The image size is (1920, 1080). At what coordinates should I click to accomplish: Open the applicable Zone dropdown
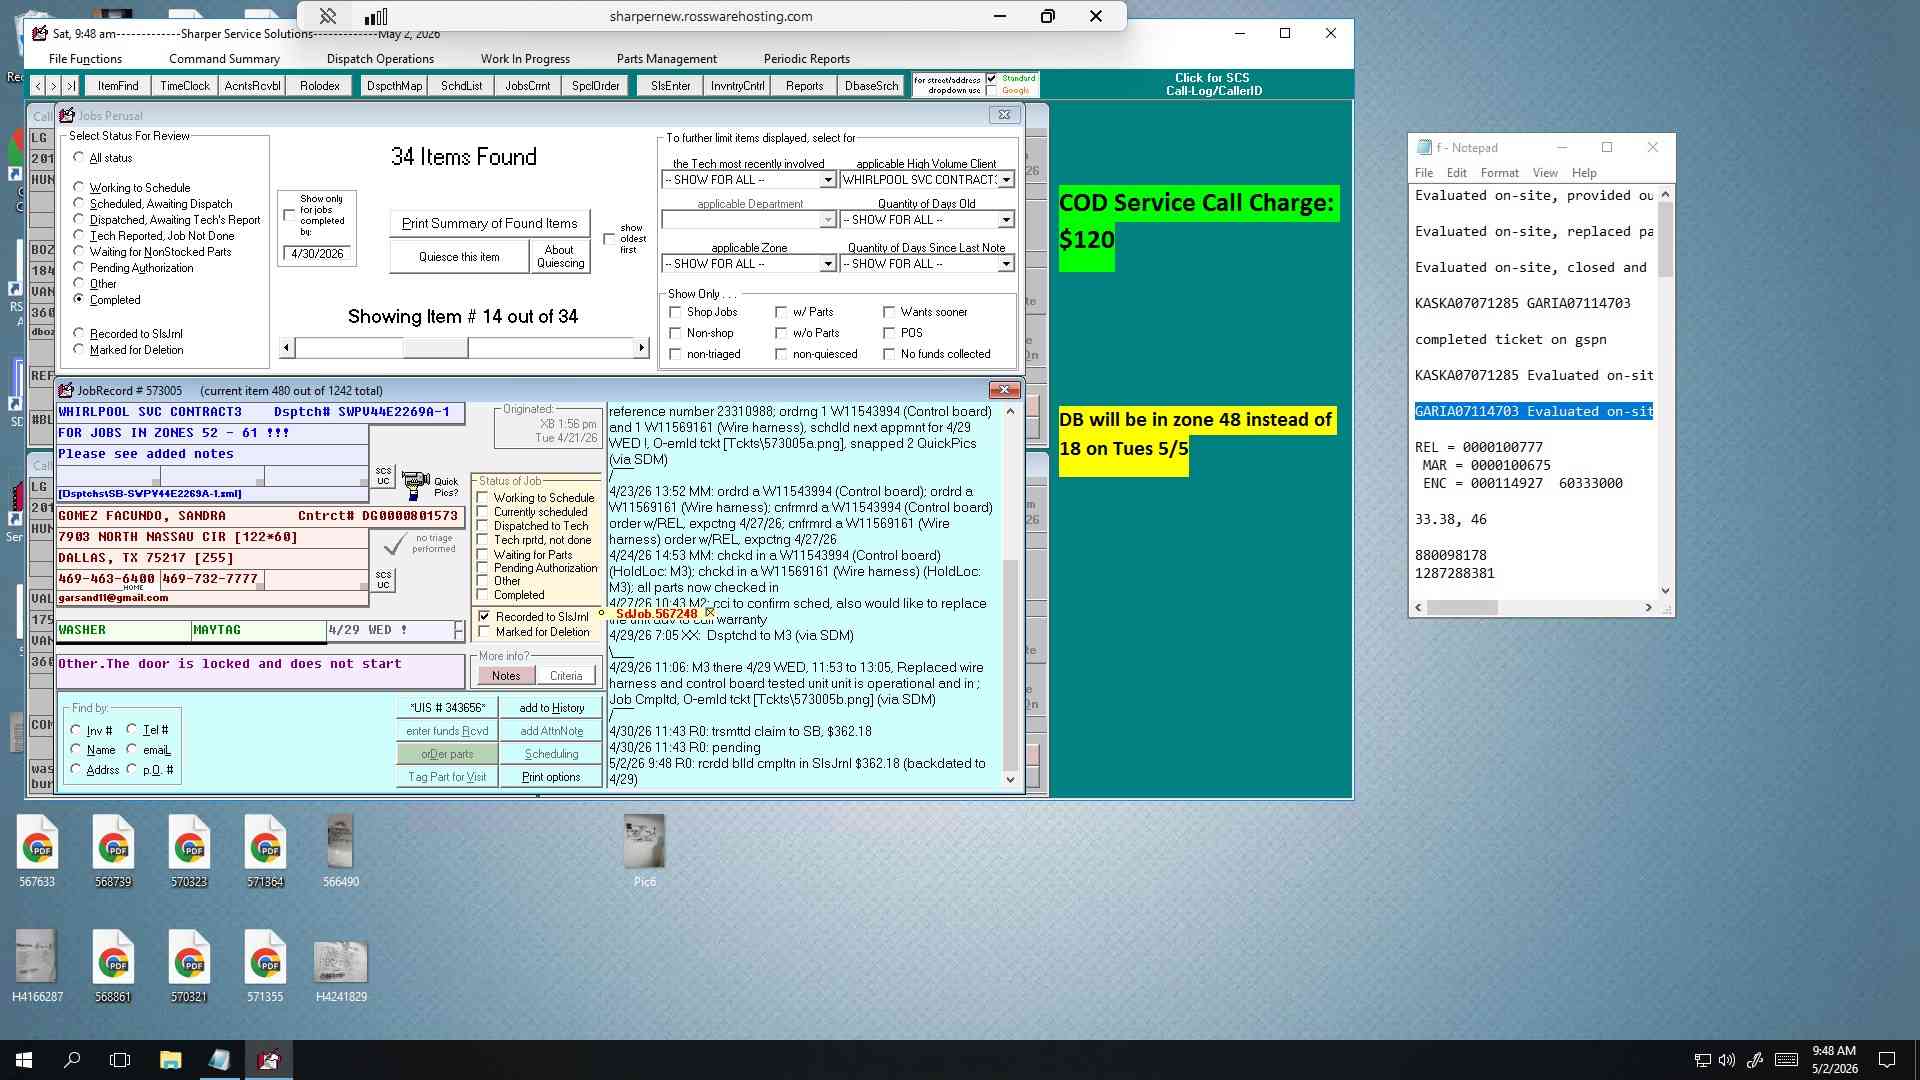tap(827, 264)
